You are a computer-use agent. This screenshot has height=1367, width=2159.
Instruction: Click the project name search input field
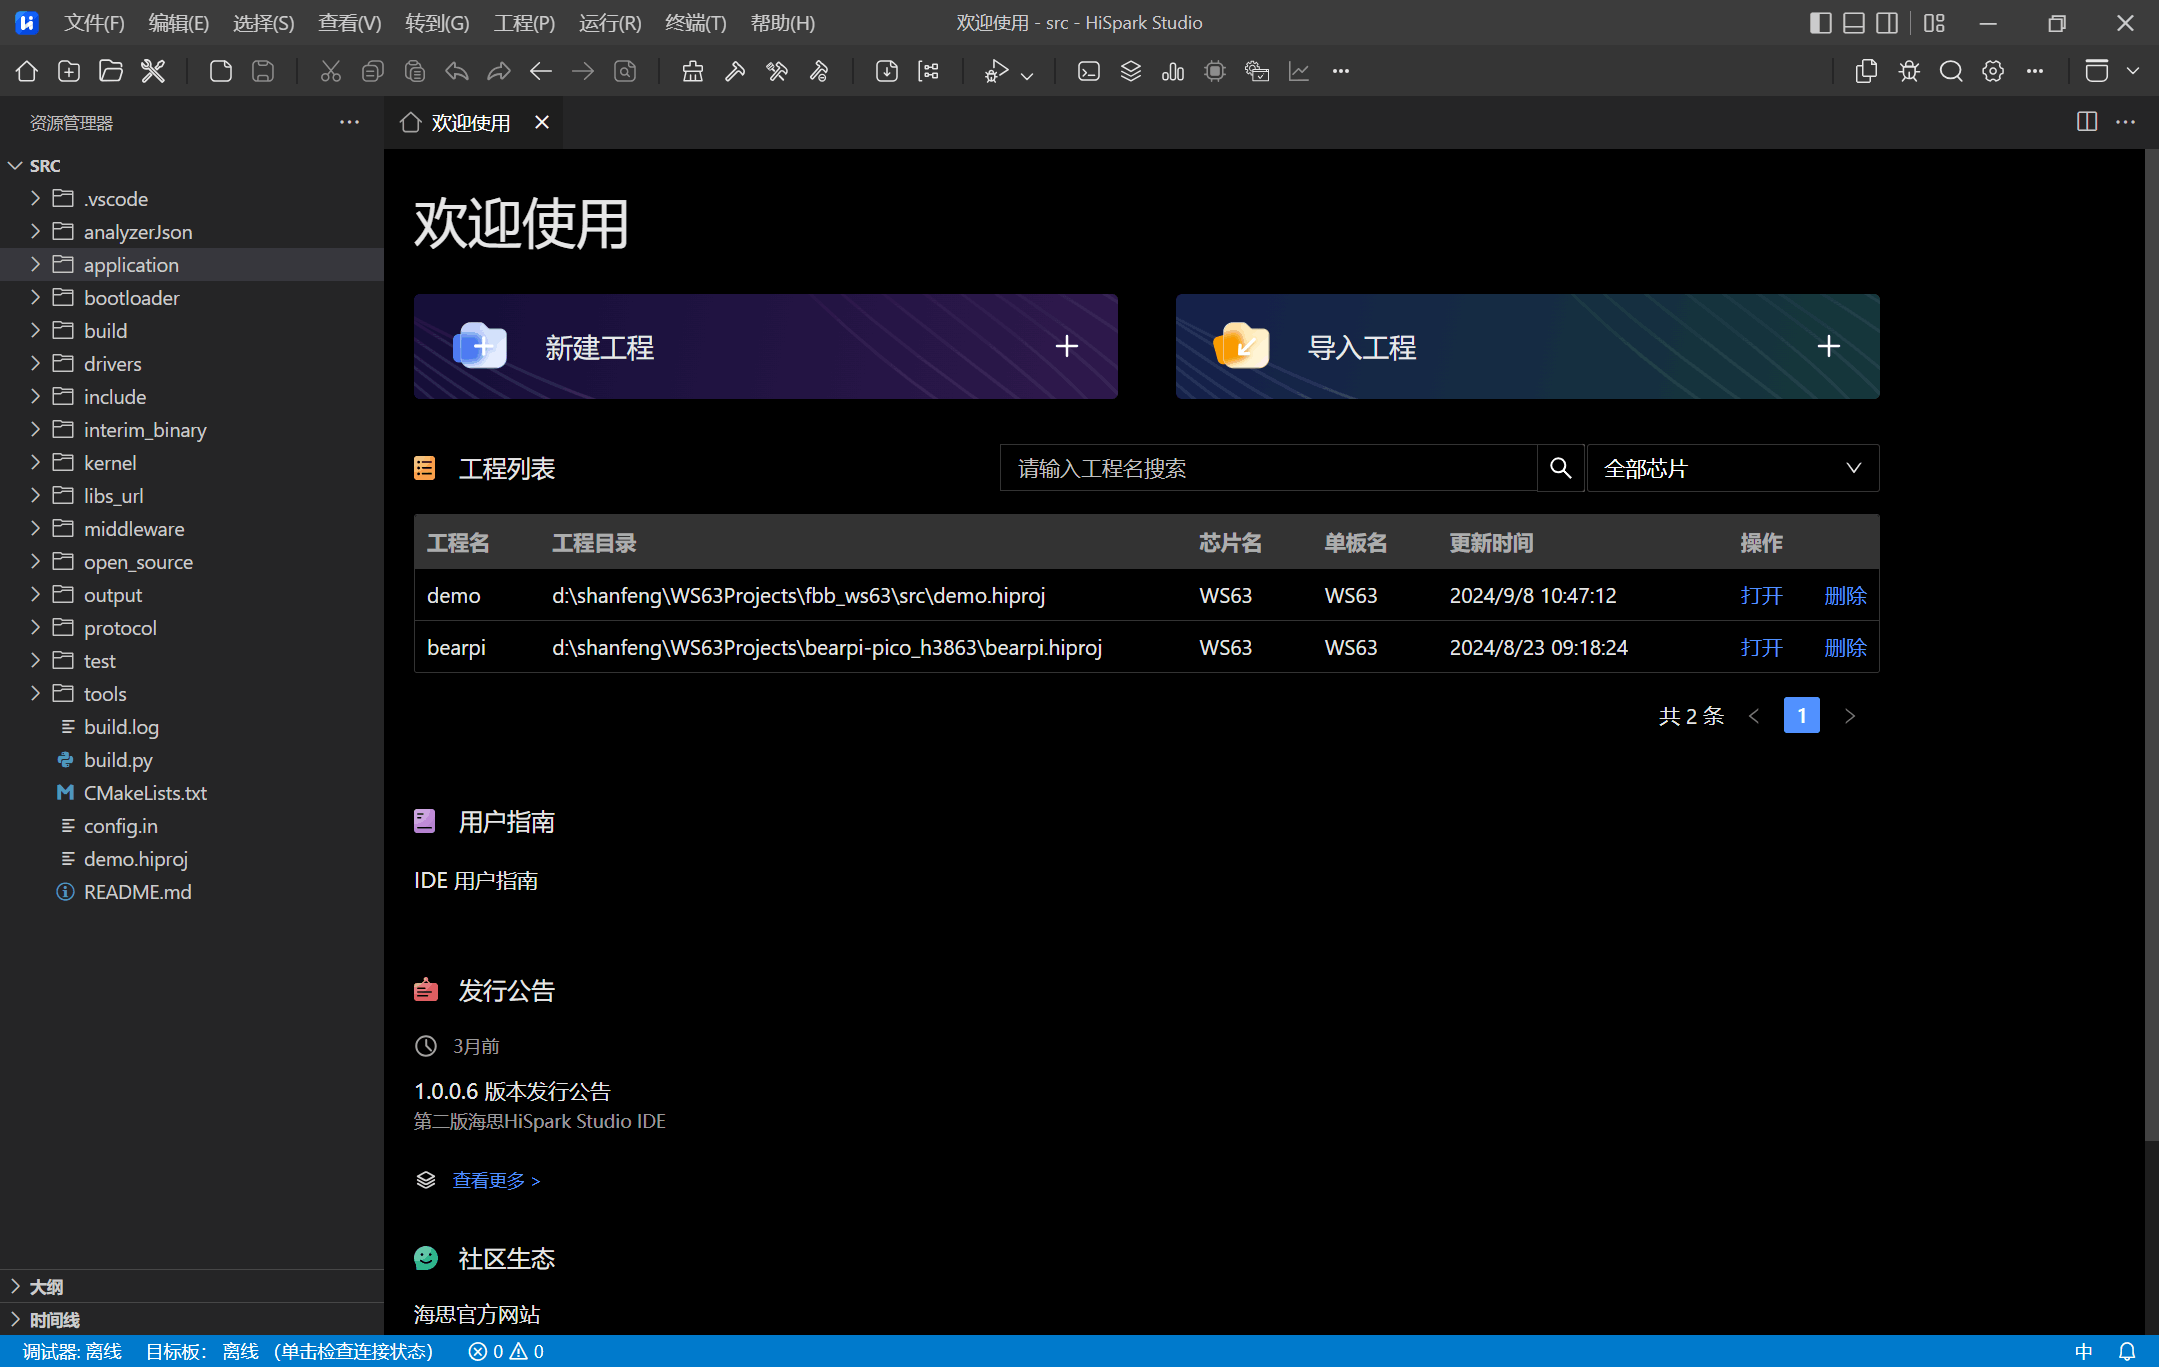[x=1268, y=468]
